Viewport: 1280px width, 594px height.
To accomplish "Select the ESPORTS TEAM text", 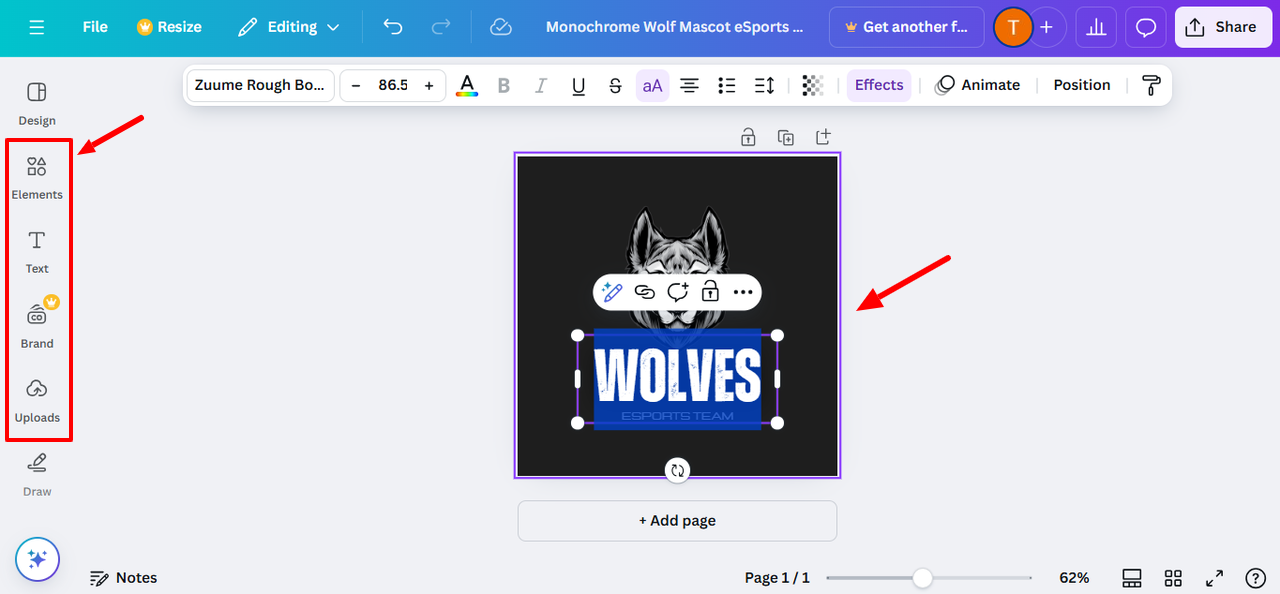I will click(x=677, y=416).
